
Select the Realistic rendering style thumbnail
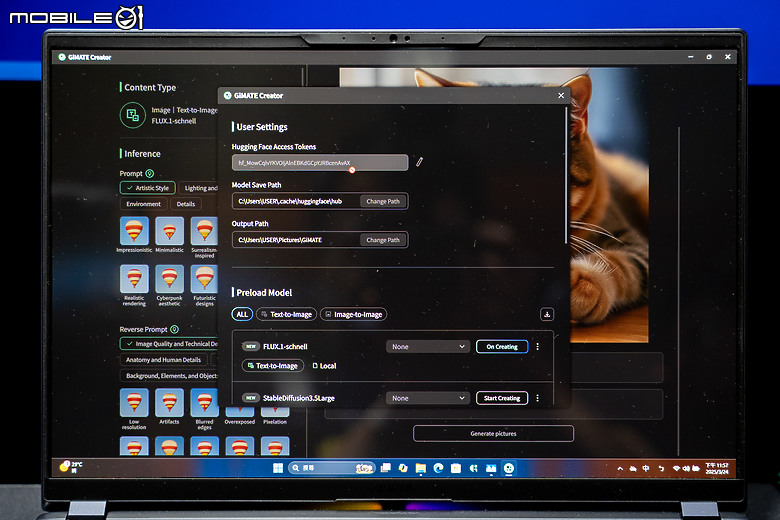(x=134, y=279)
